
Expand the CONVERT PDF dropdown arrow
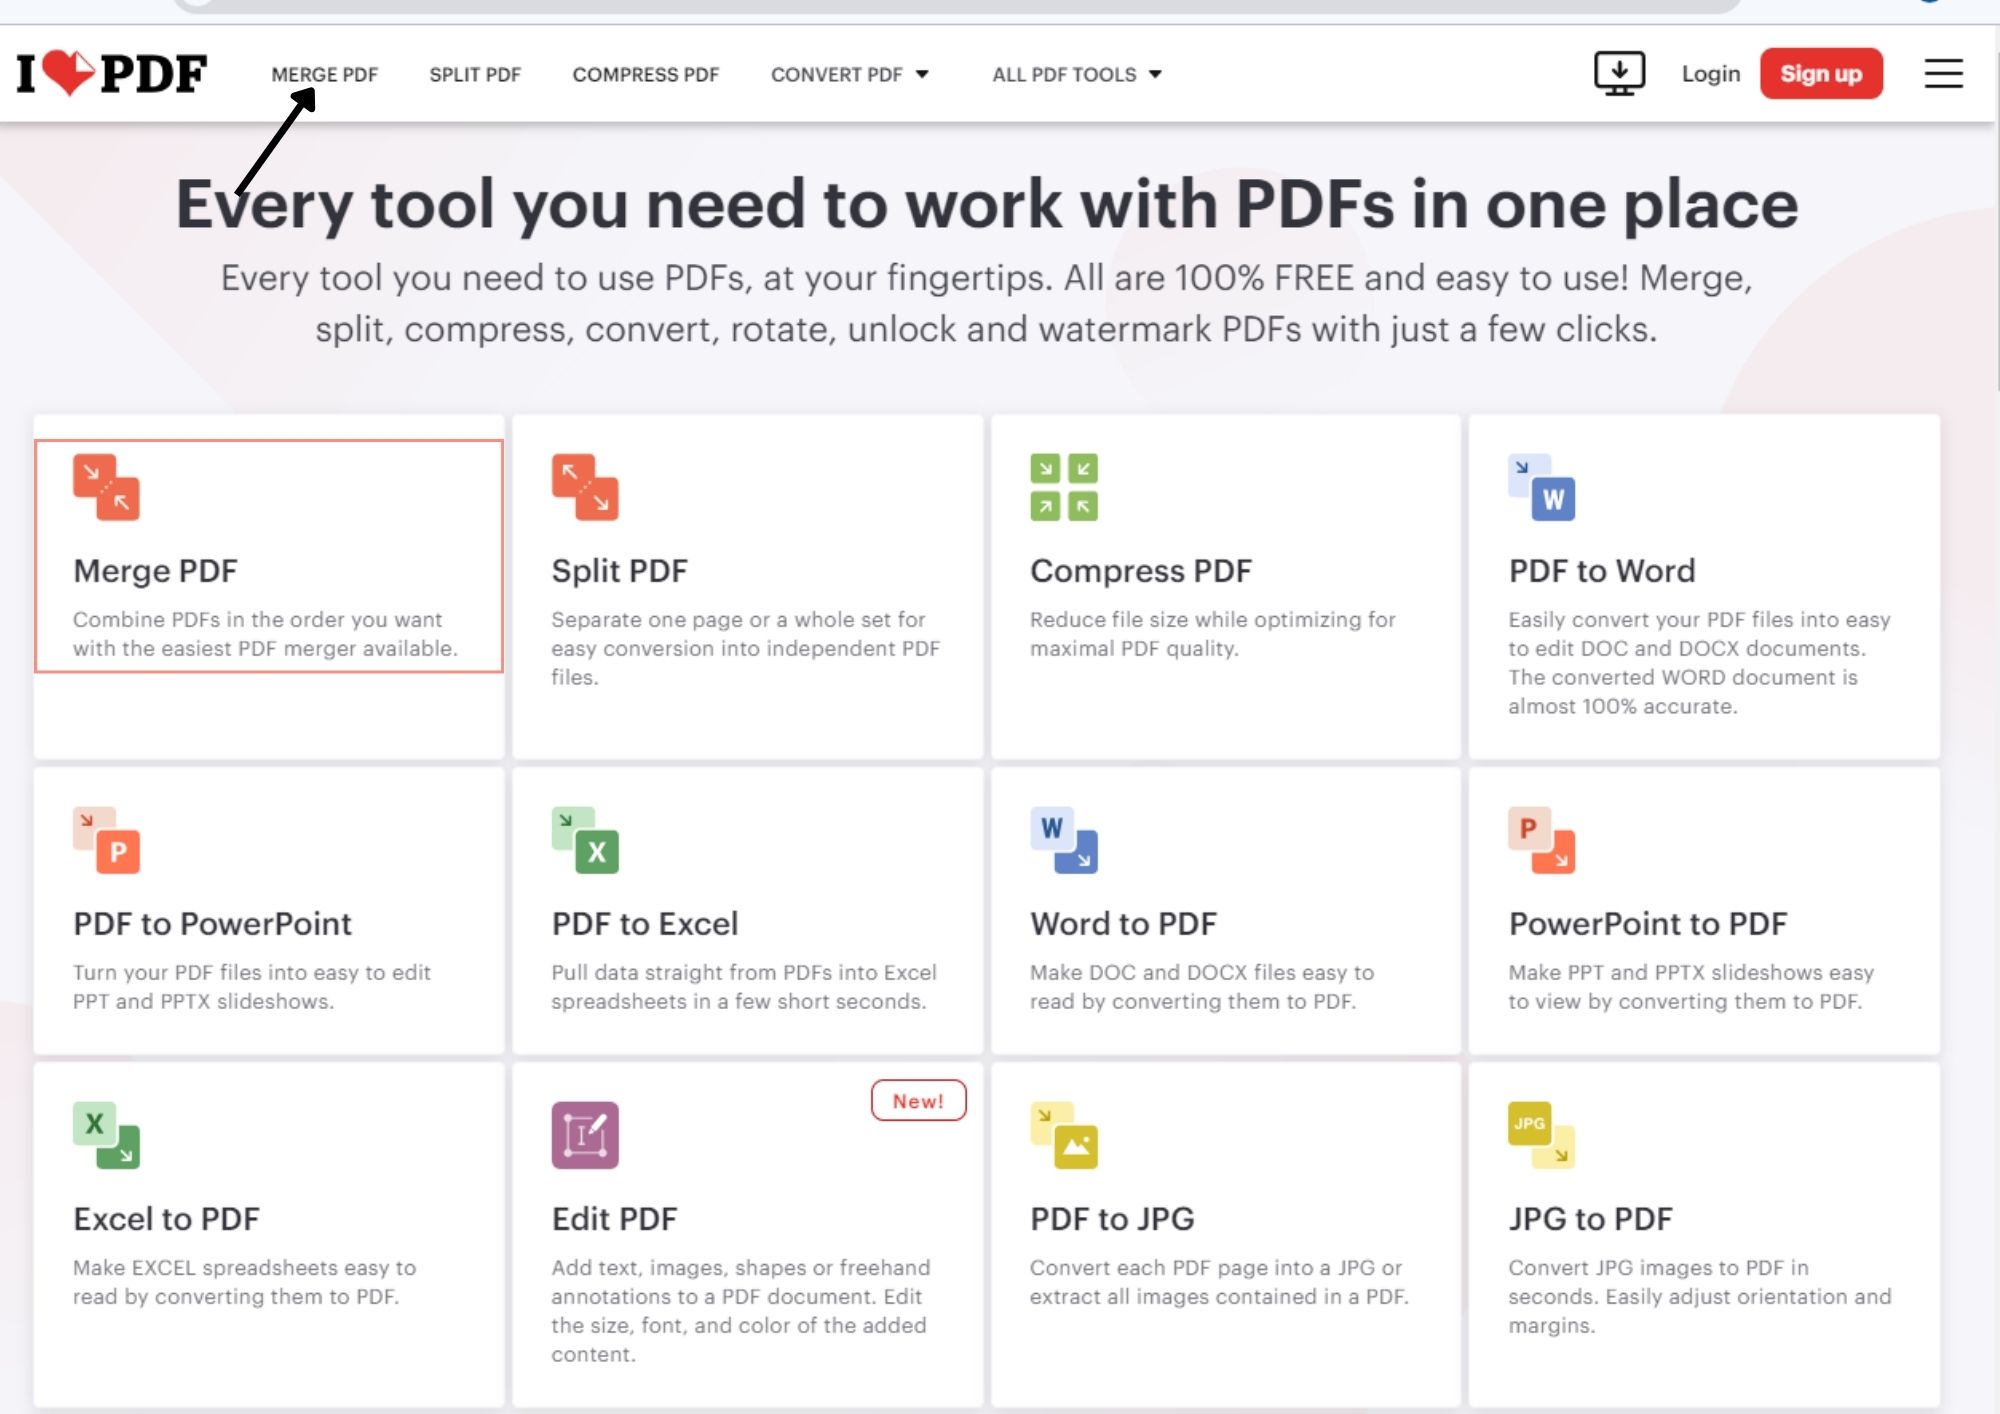(922, 75)
